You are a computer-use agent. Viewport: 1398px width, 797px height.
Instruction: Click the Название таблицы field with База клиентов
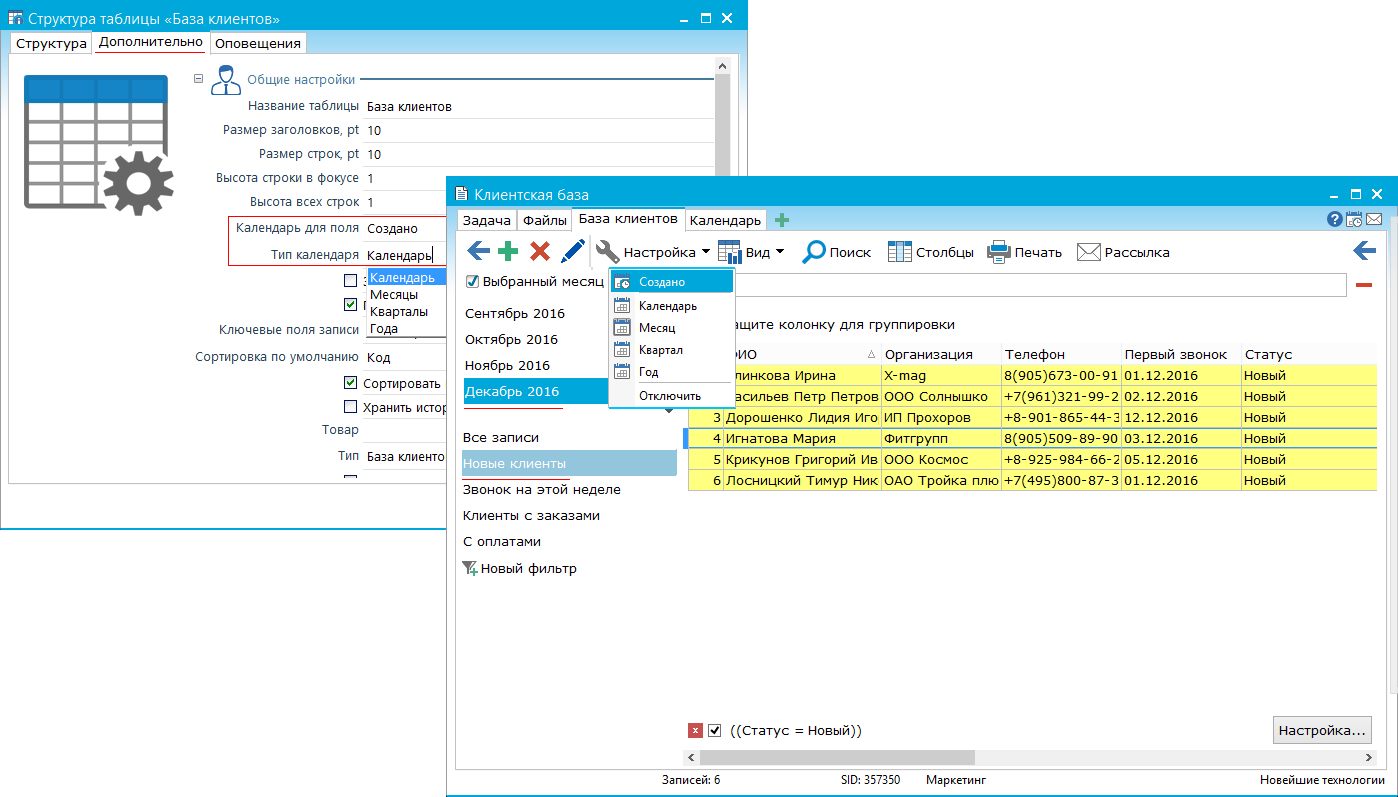click(538, 106)
